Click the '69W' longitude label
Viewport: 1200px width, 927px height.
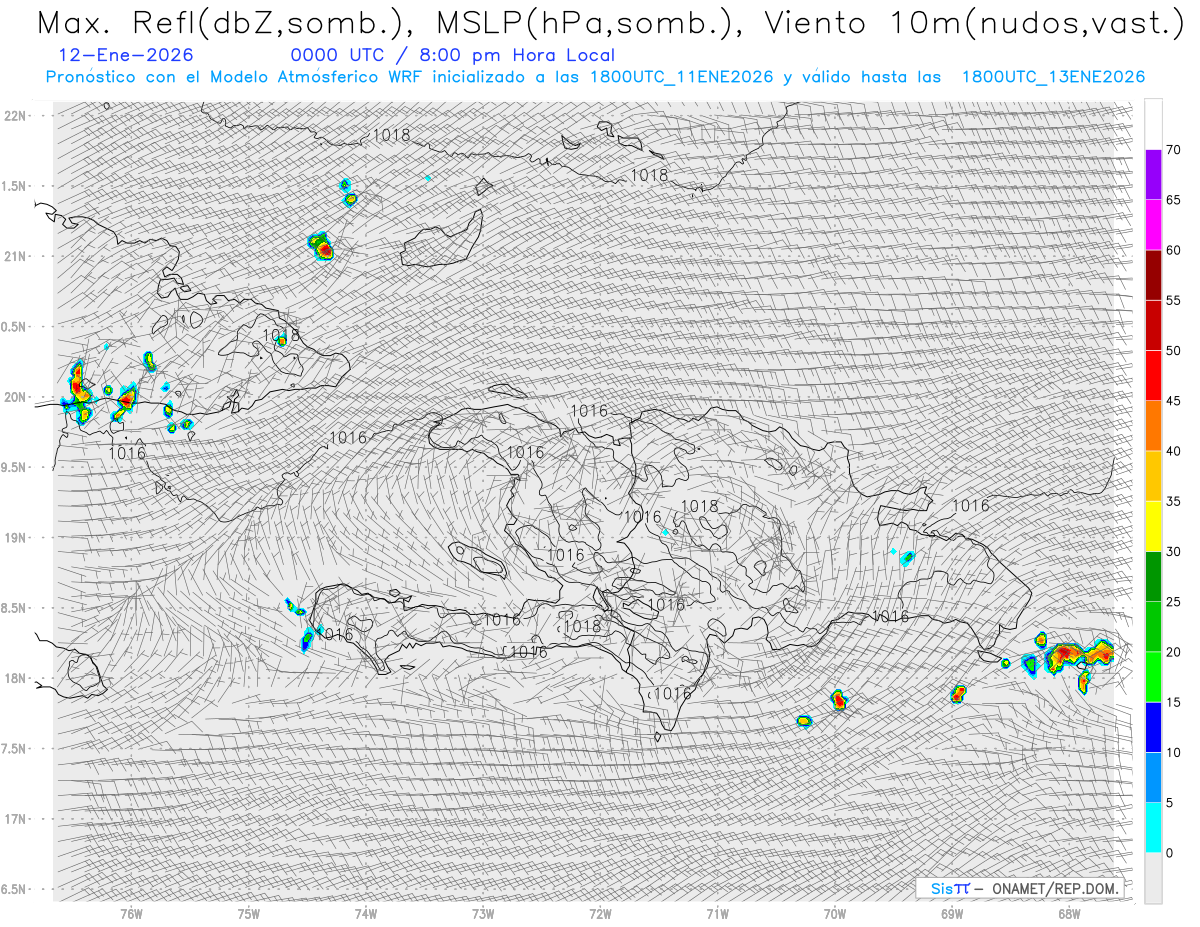click(952, 913)
